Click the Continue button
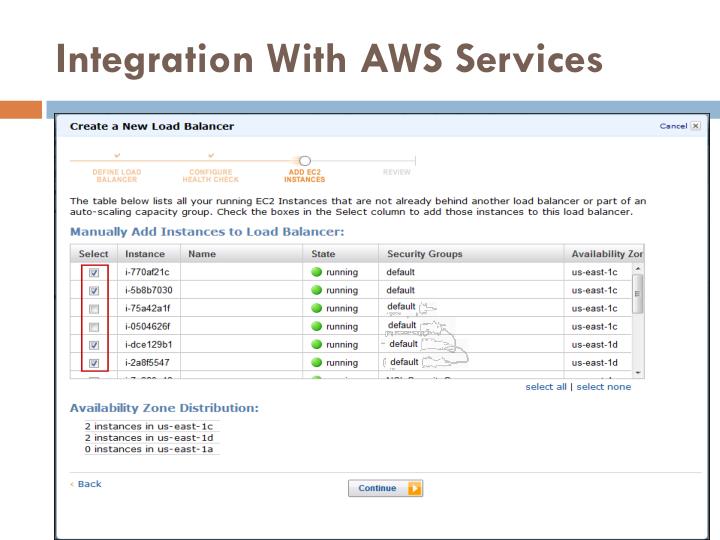The width and height of the screenshot is (720, 540). click(x=385, y=488)
